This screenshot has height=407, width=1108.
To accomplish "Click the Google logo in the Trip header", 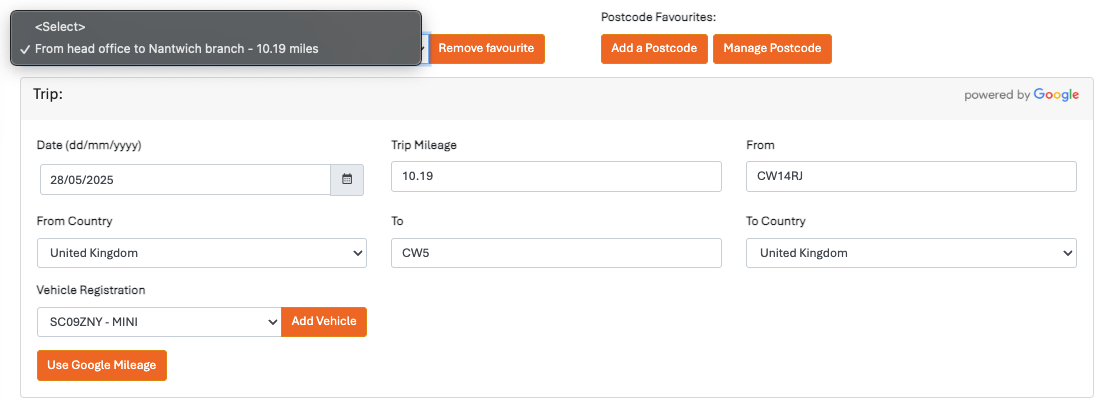I will click(x=1056, y=95).
